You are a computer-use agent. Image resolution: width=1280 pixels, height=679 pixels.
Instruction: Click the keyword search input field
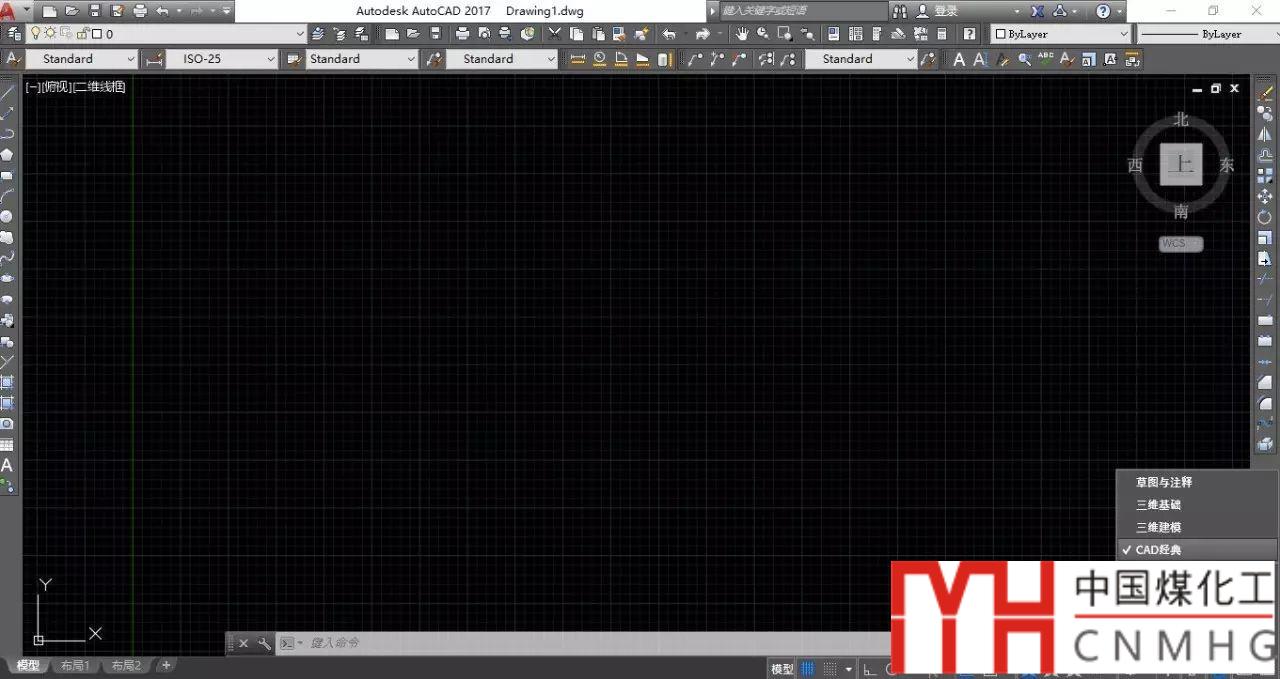tap(804, 11)
